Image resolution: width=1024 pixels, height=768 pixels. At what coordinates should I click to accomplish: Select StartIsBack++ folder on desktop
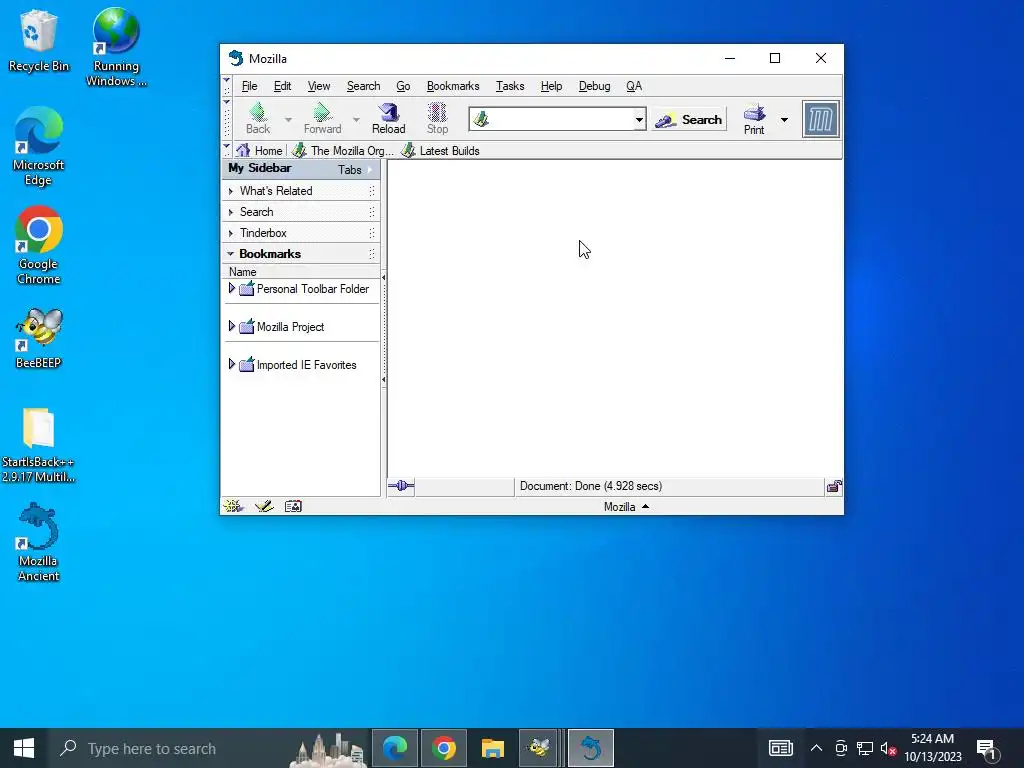pyautogui.click(x=39, y=445)
